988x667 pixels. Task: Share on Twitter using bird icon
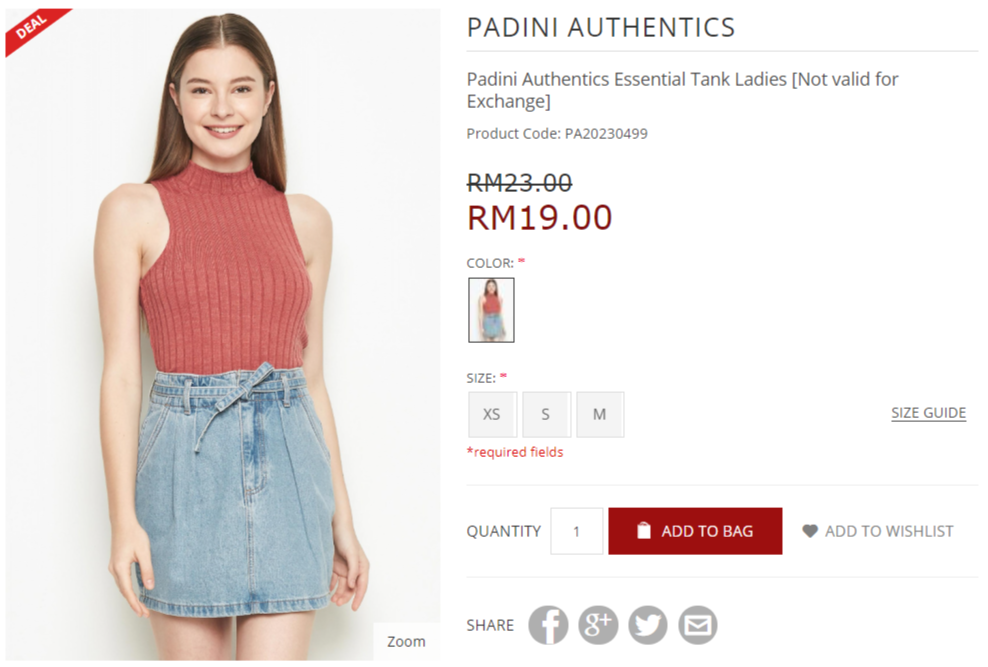648,625
